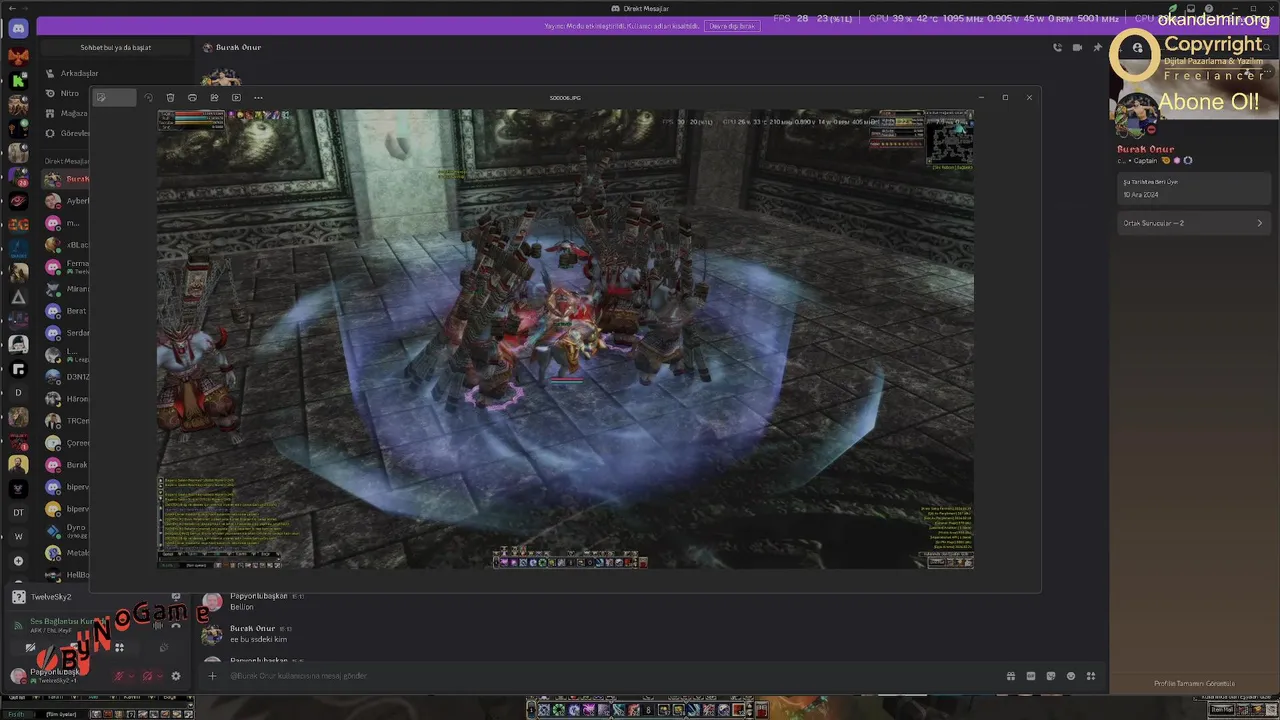This screenshot has width=1280, height=720.
Task: Open Discord home direct messages icon
Action: 18,28
